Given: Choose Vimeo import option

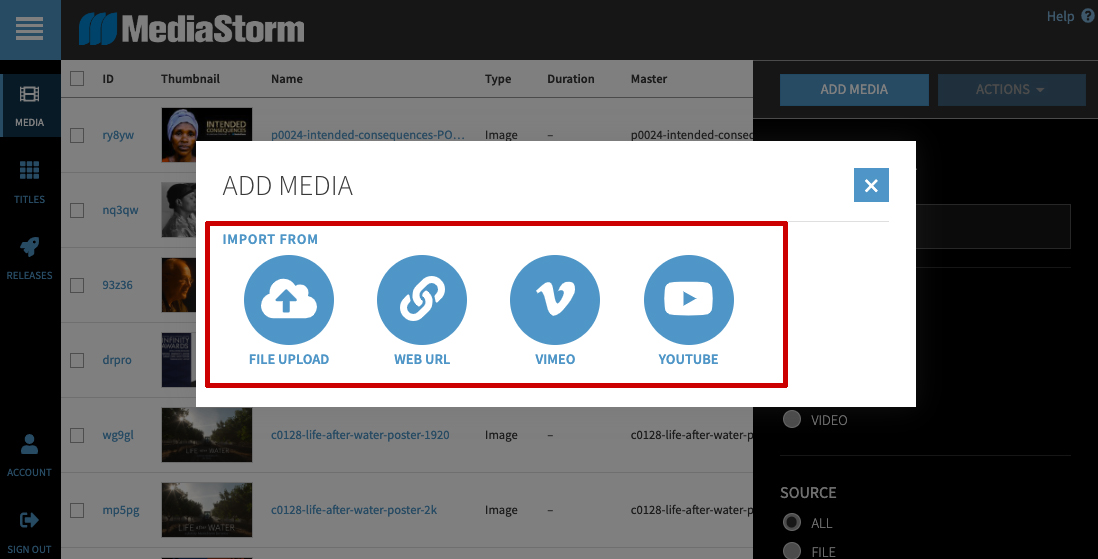Looking at the screenshot, I should (555, 310).
